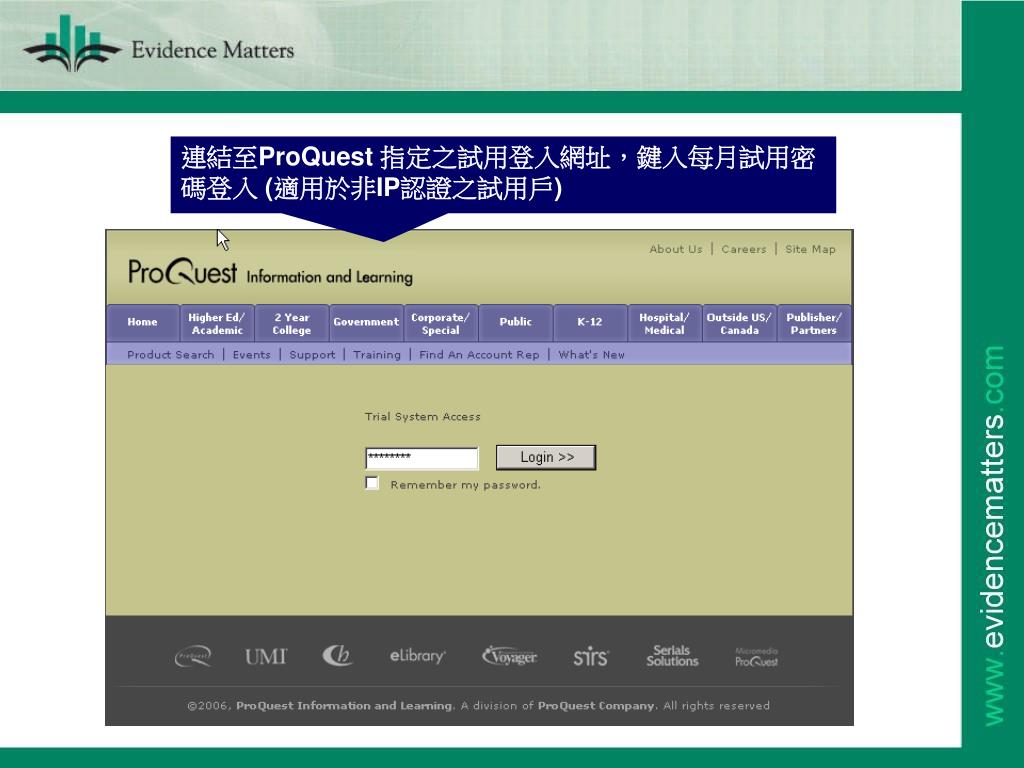Open the 2 Year College tab
This screenshot has height=768, width=1024.
292,323
